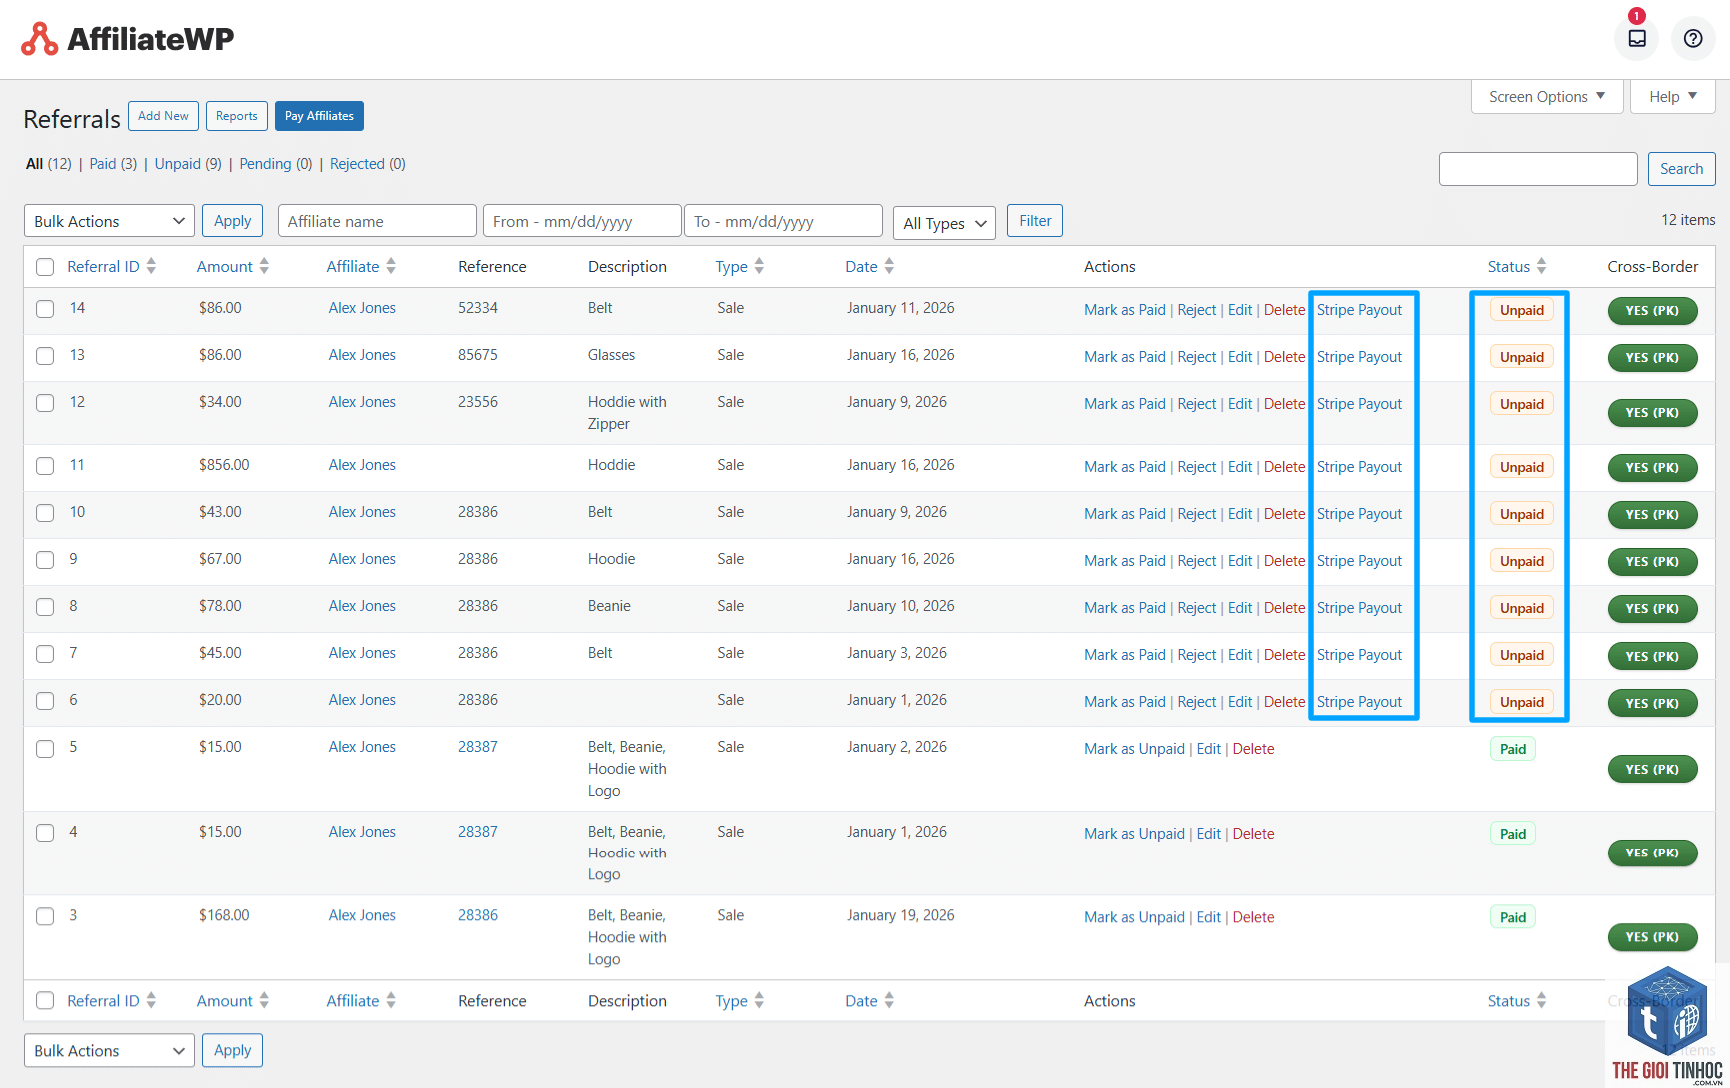Select all referrals checkbox in header
The image size is (1730, 1088).
(45, 267)
